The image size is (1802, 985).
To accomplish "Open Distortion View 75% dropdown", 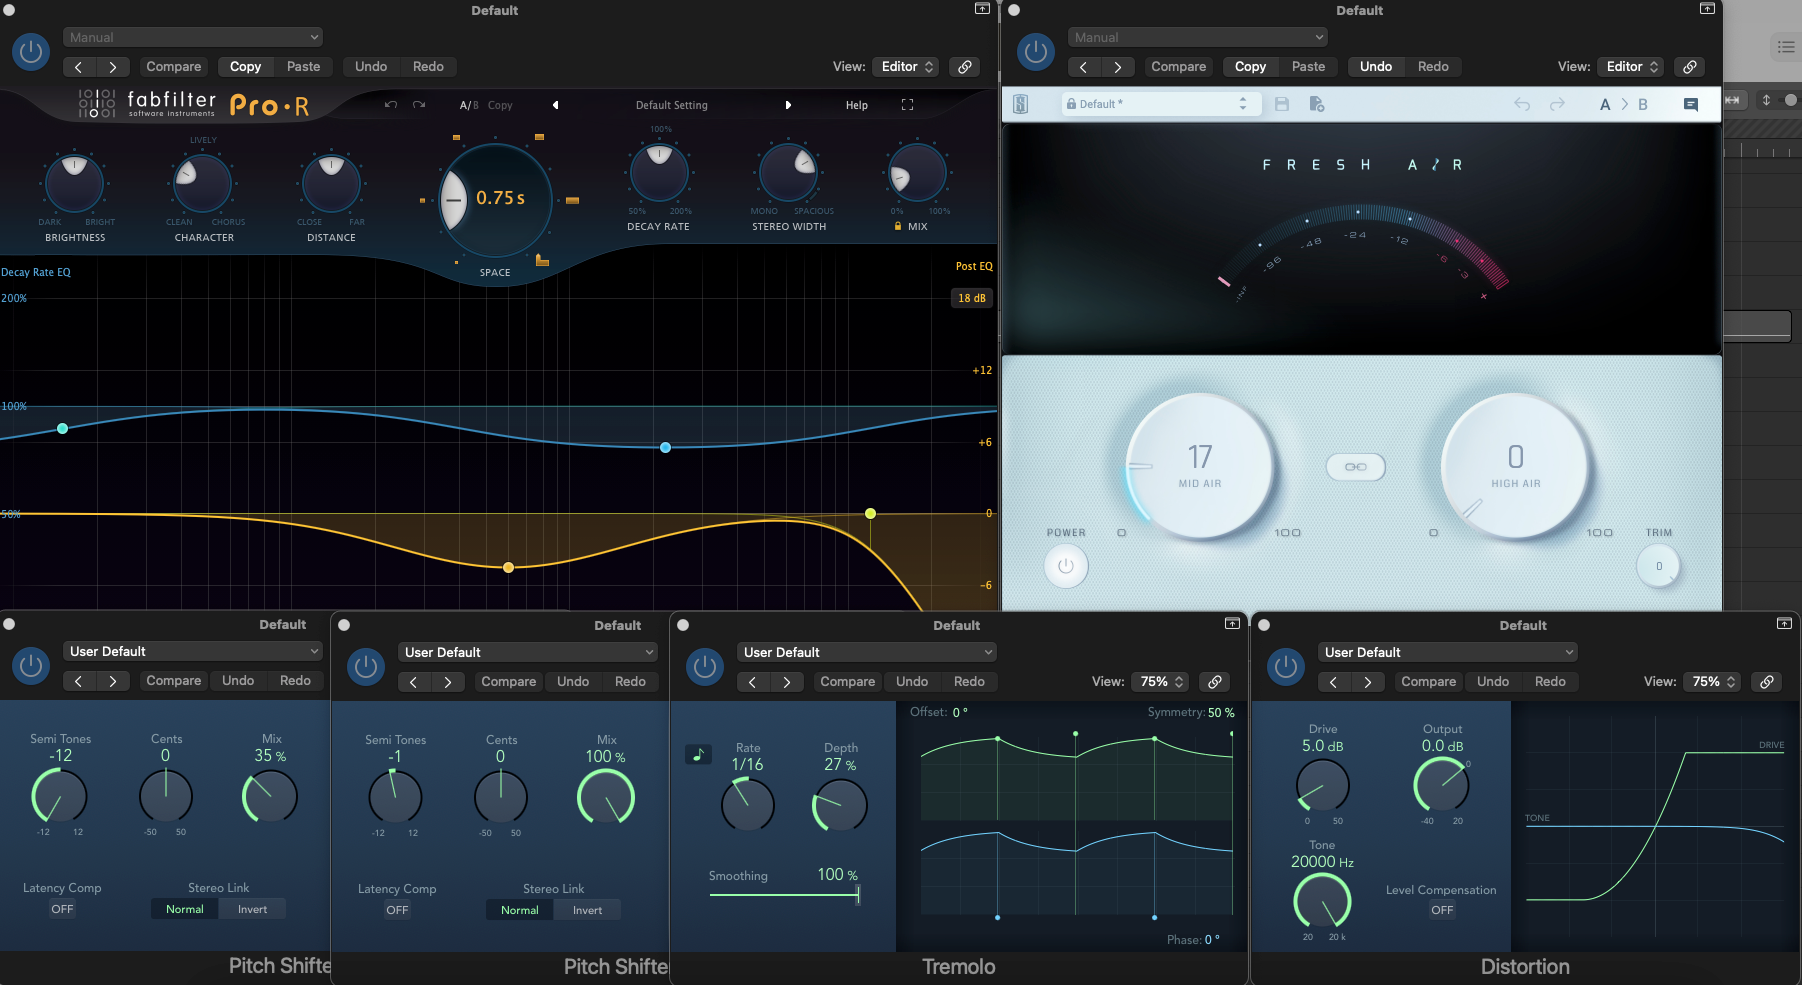I will tap(1712, 682).
